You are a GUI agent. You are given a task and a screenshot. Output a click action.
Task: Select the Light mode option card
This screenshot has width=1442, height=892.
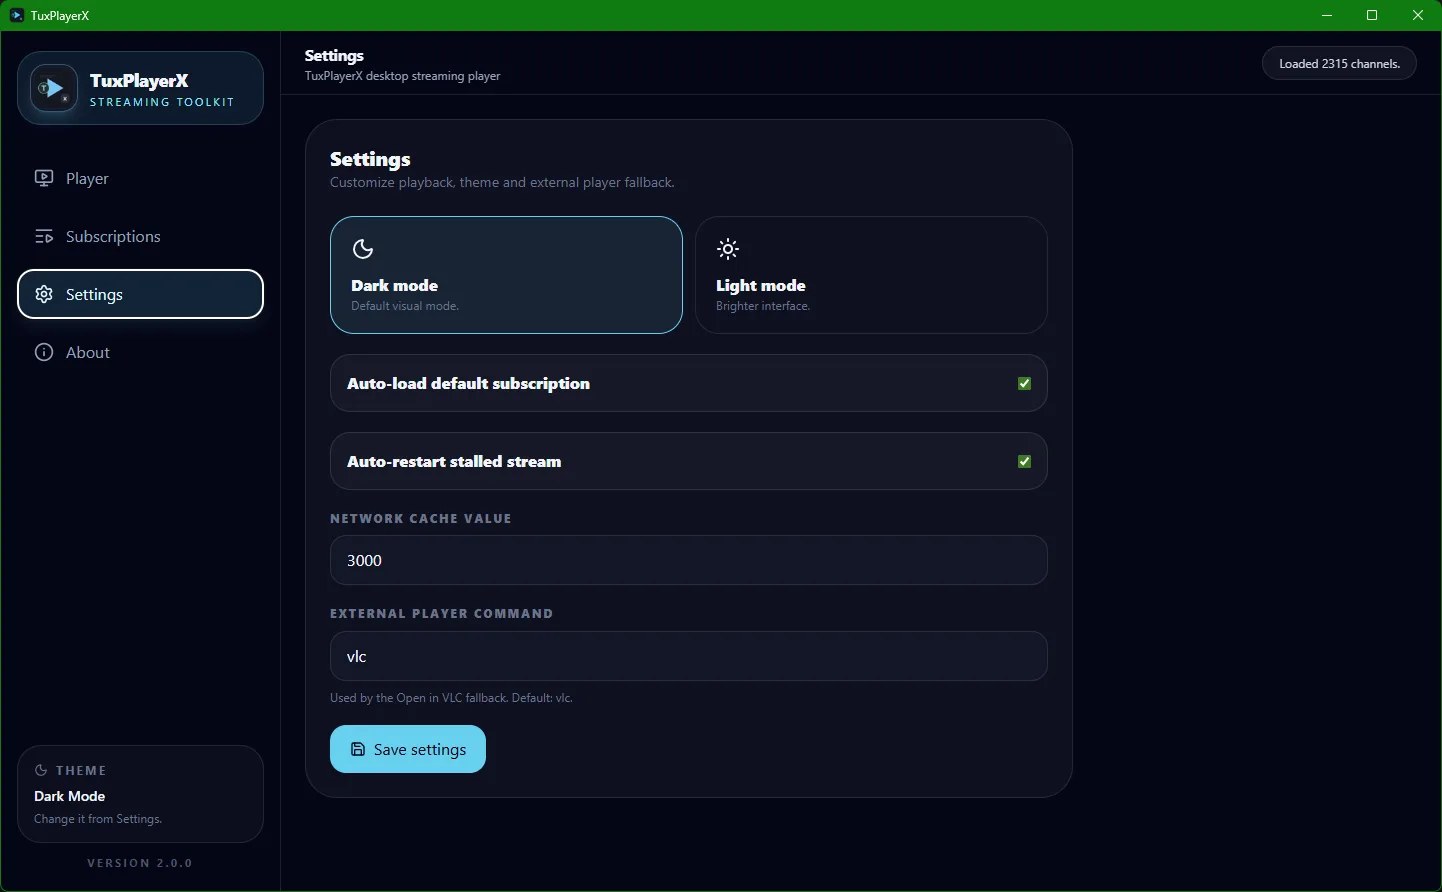[871, 275]
